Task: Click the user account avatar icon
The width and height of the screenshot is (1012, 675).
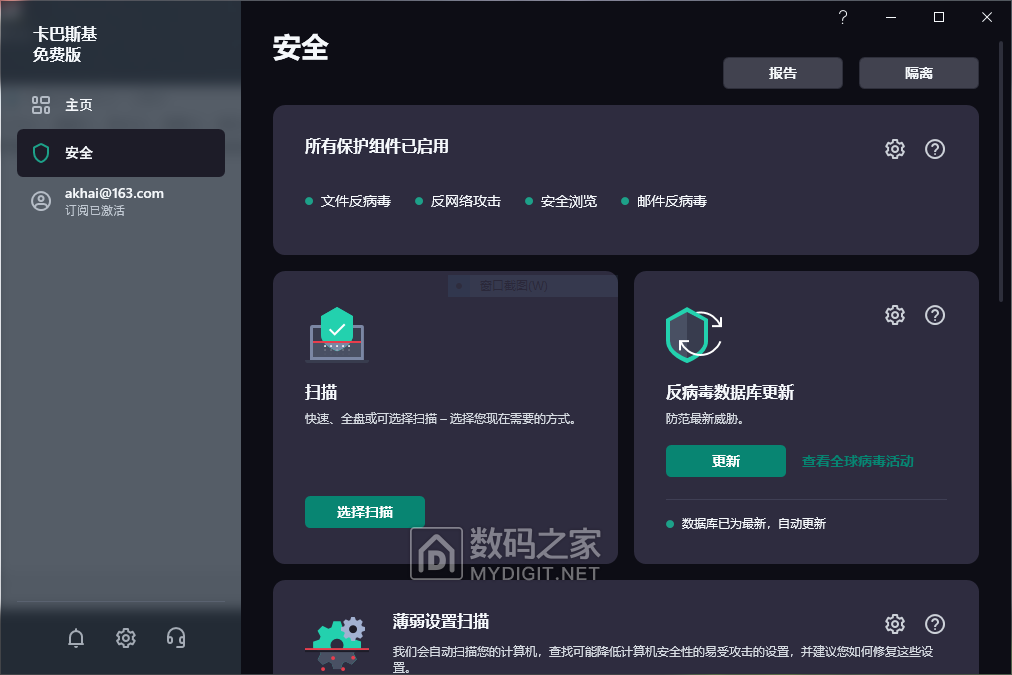Action: pyautogui.click(x=41, y=201)
